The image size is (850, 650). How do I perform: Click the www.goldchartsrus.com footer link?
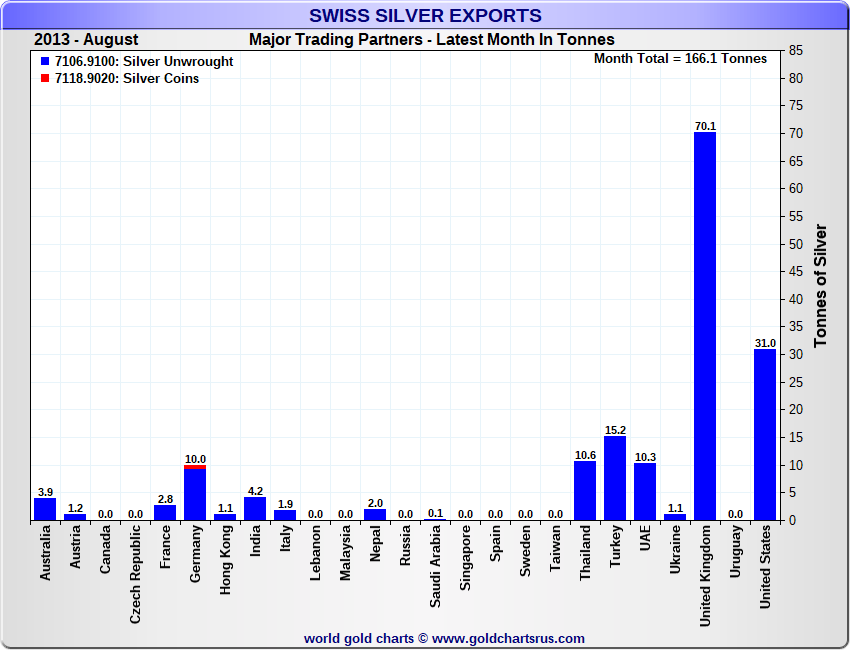[x=508, y=638]
